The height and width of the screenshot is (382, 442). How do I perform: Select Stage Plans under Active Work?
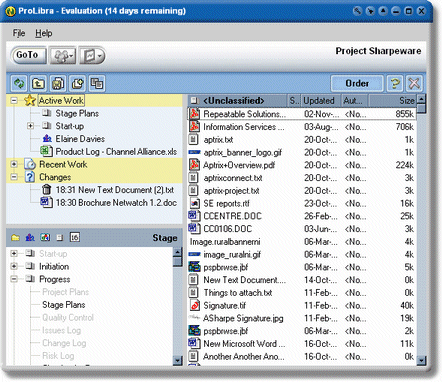(77, 113)
